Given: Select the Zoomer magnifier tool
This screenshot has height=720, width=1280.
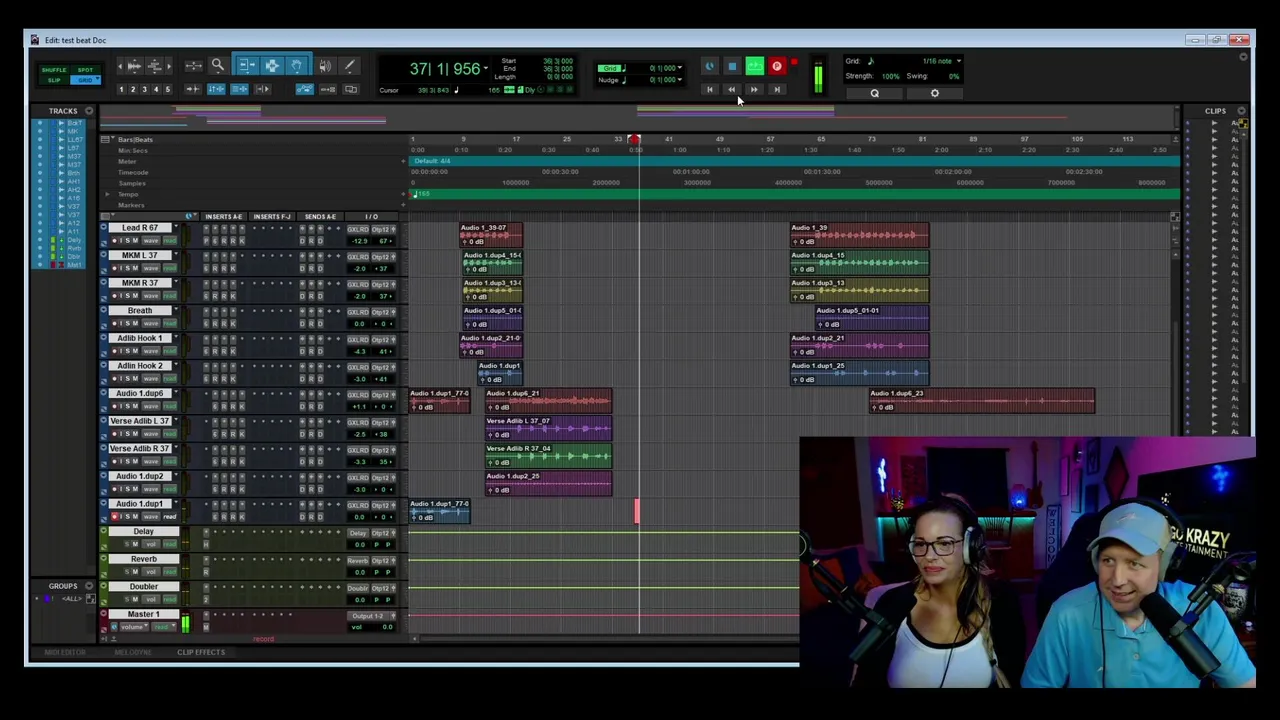Looking at the screenshot, I should 217,66.
